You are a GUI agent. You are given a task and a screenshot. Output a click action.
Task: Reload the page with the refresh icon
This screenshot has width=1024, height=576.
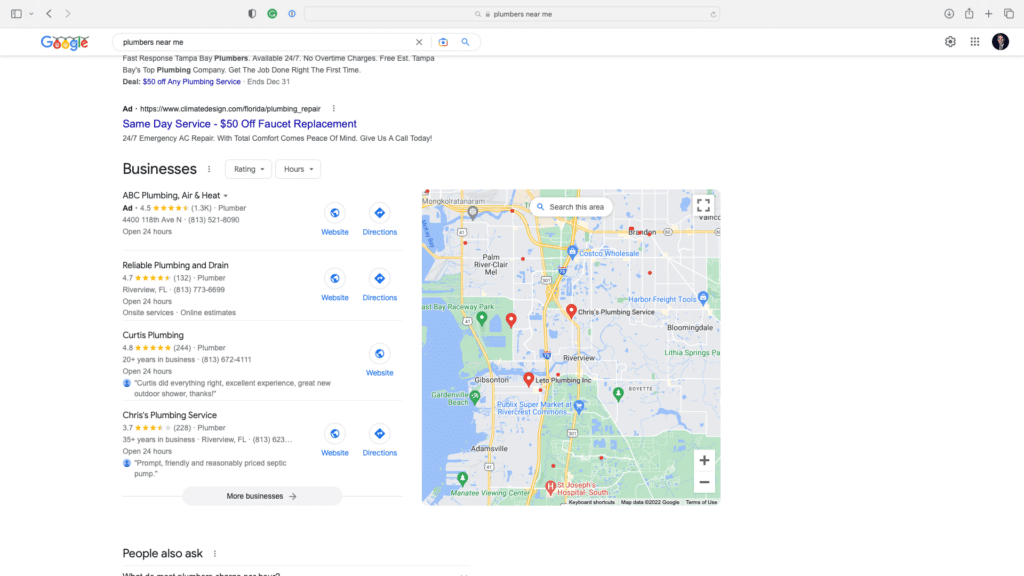(713, 14)
